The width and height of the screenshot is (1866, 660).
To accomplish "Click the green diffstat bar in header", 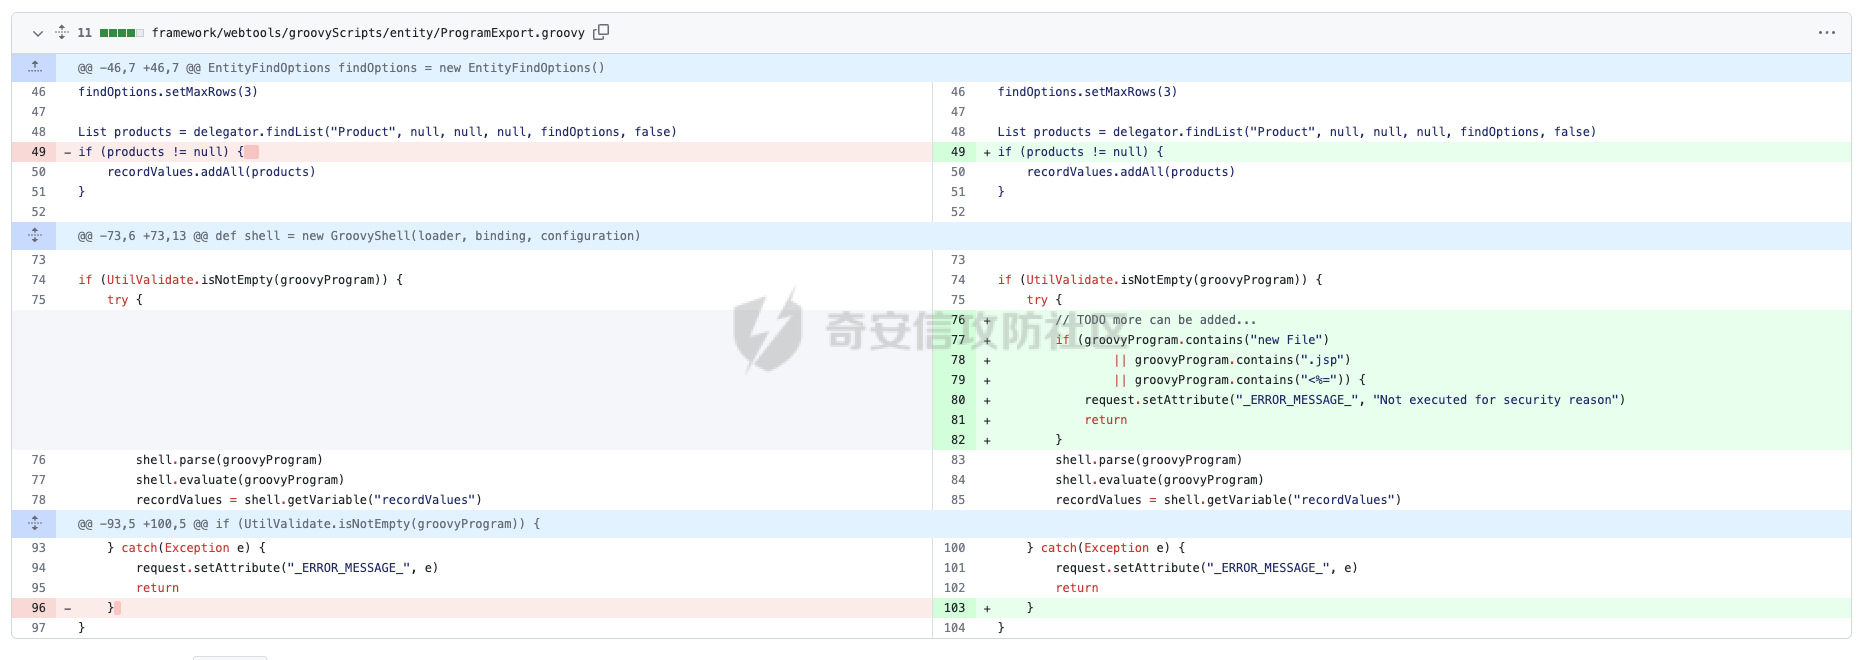I will point(121,33).
